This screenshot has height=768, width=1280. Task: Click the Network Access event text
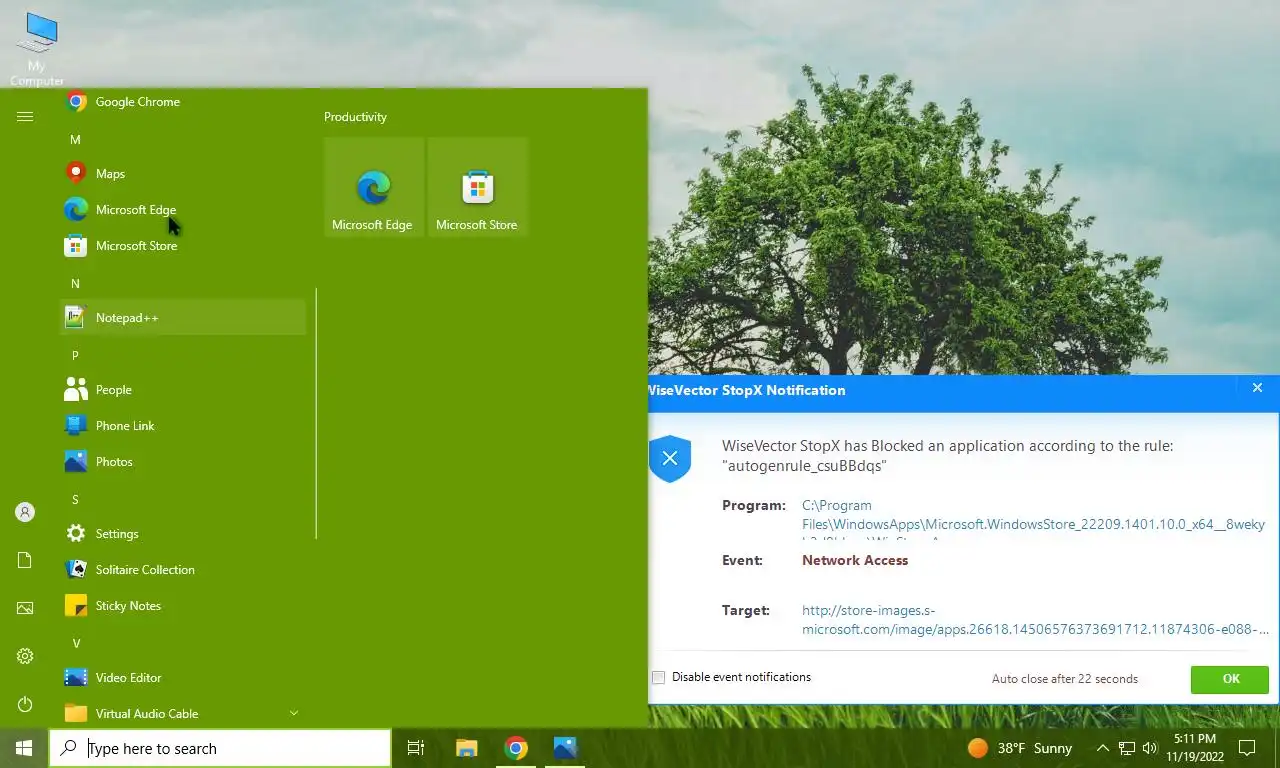pos(855,561)
